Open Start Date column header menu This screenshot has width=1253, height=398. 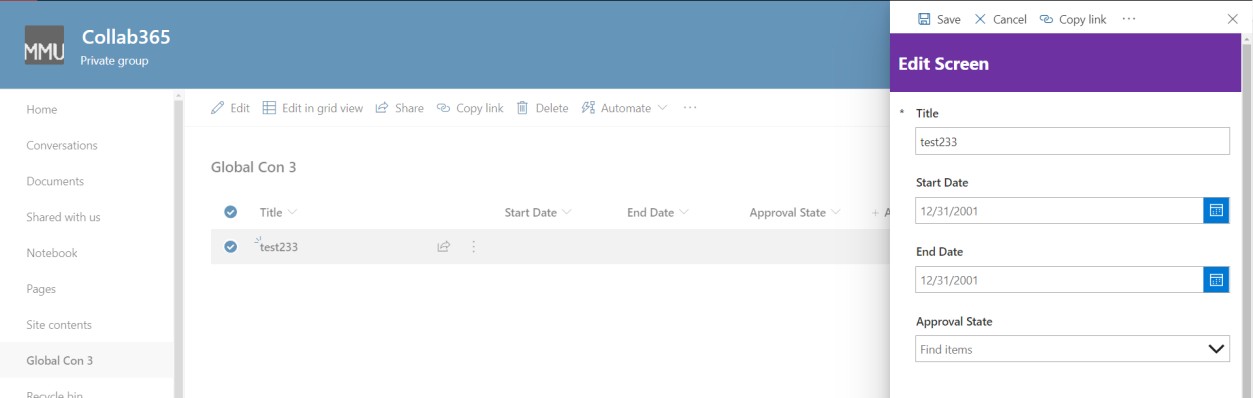coord(538,212)
